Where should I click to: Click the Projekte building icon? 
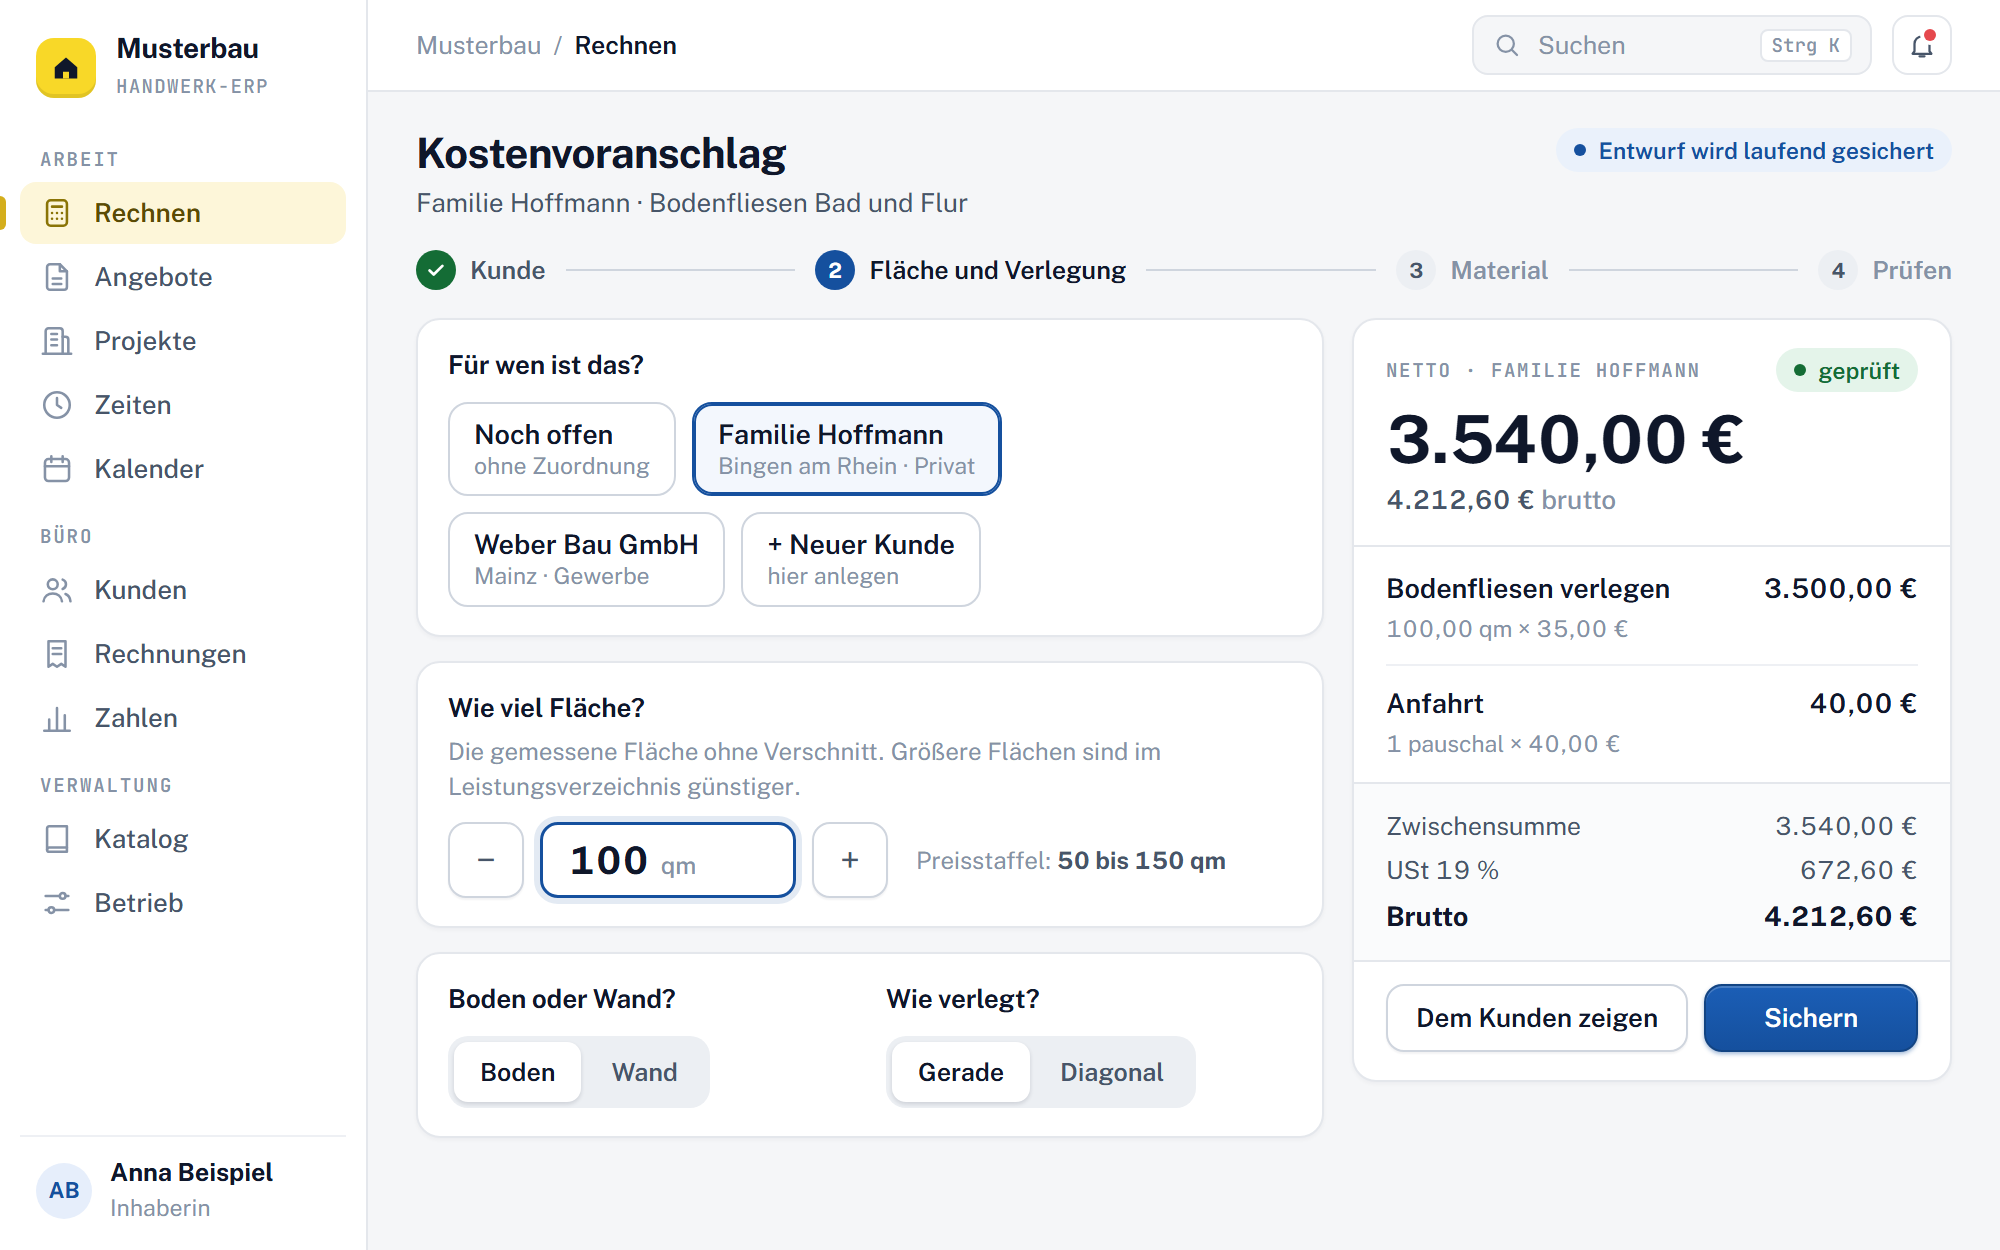click(x=57, y=341)
